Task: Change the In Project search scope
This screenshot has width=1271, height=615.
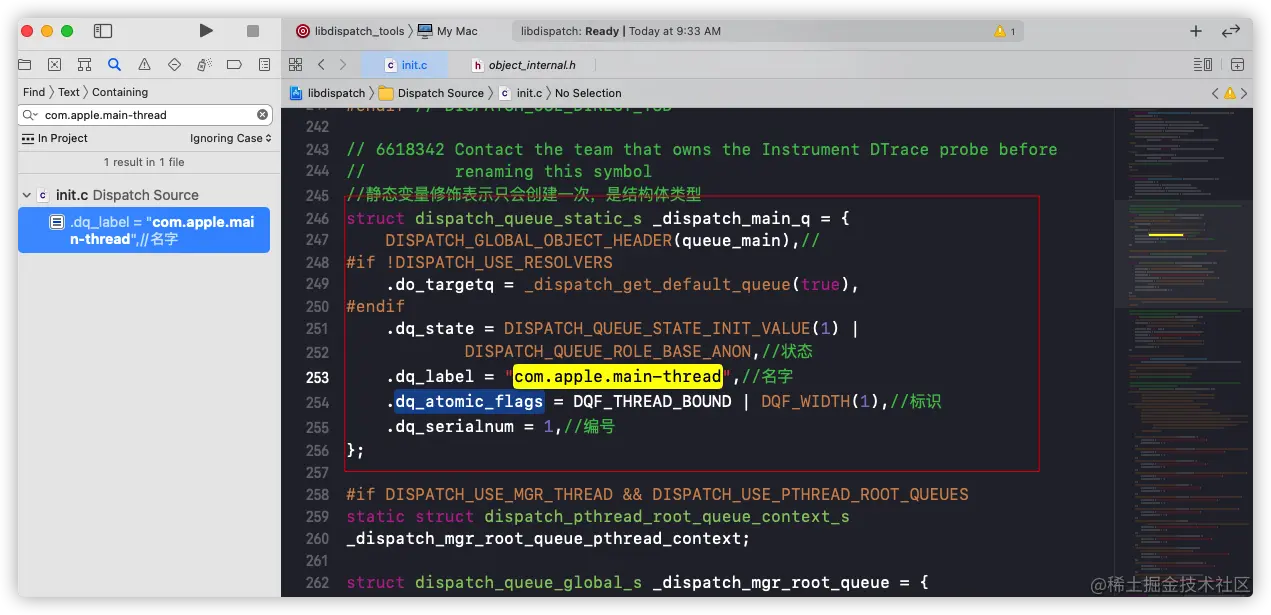Action: click(55, 138)
